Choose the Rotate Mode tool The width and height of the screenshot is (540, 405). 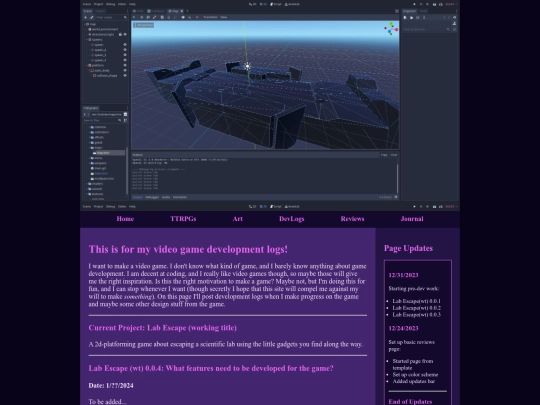point(148,17)
